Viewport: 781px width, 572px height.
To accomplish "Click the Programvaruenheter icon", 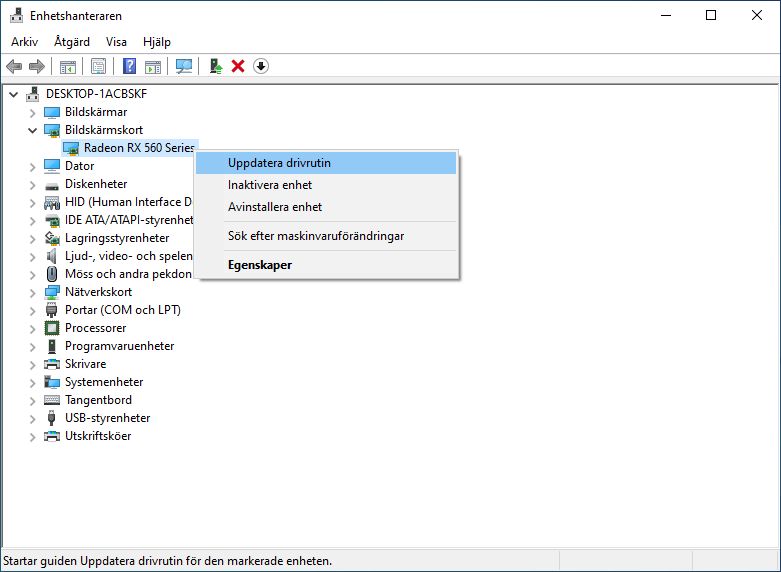I will (51, 346).
